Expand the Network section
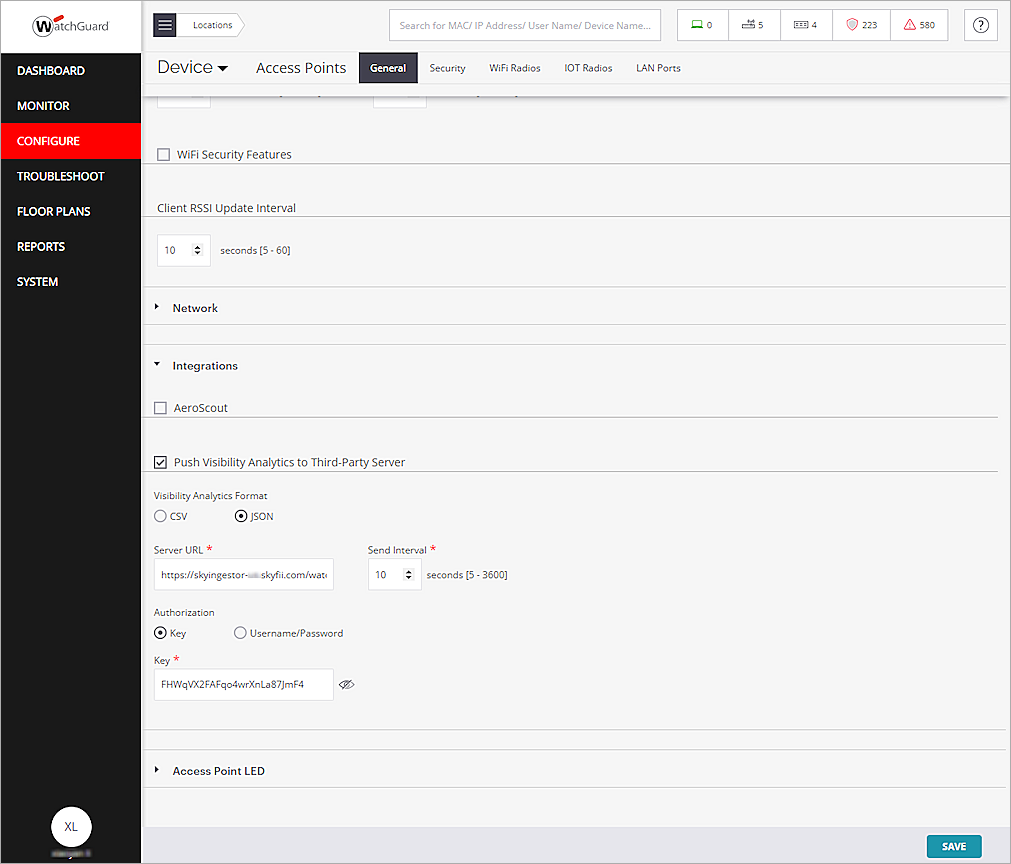The height and width of the screenshot is (864, 1011). (156, 308)
